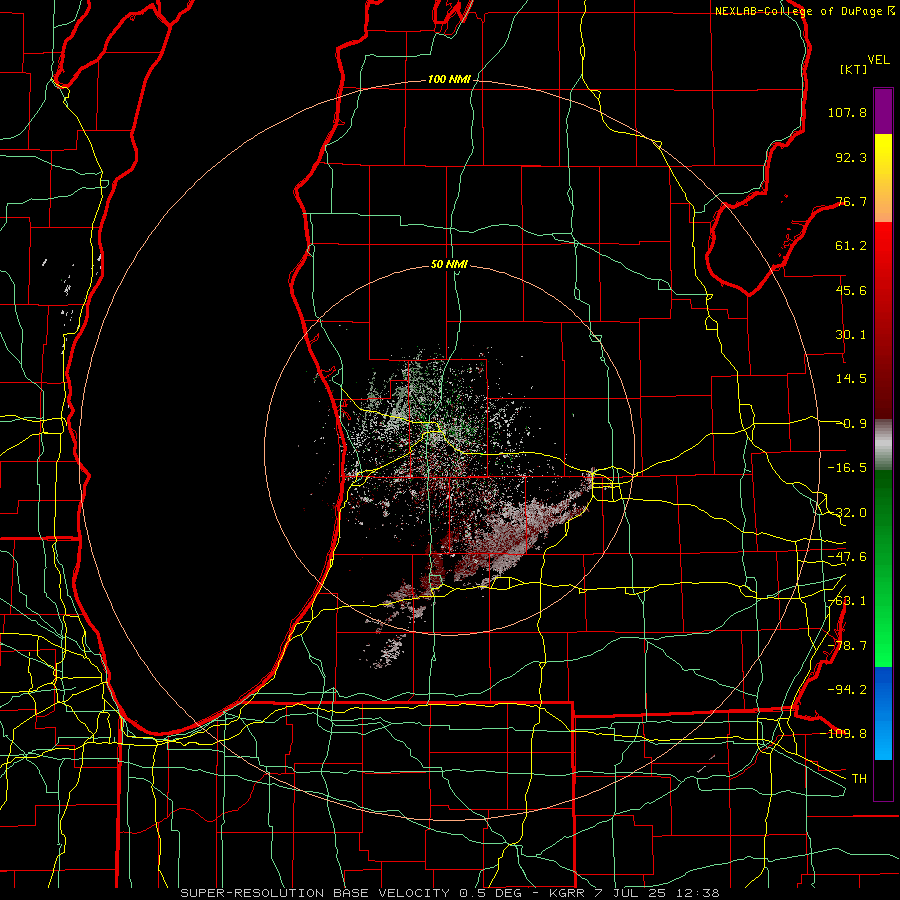
Task: Select the -94.2 velocity scale value
Action: click(x=847, y=689)
